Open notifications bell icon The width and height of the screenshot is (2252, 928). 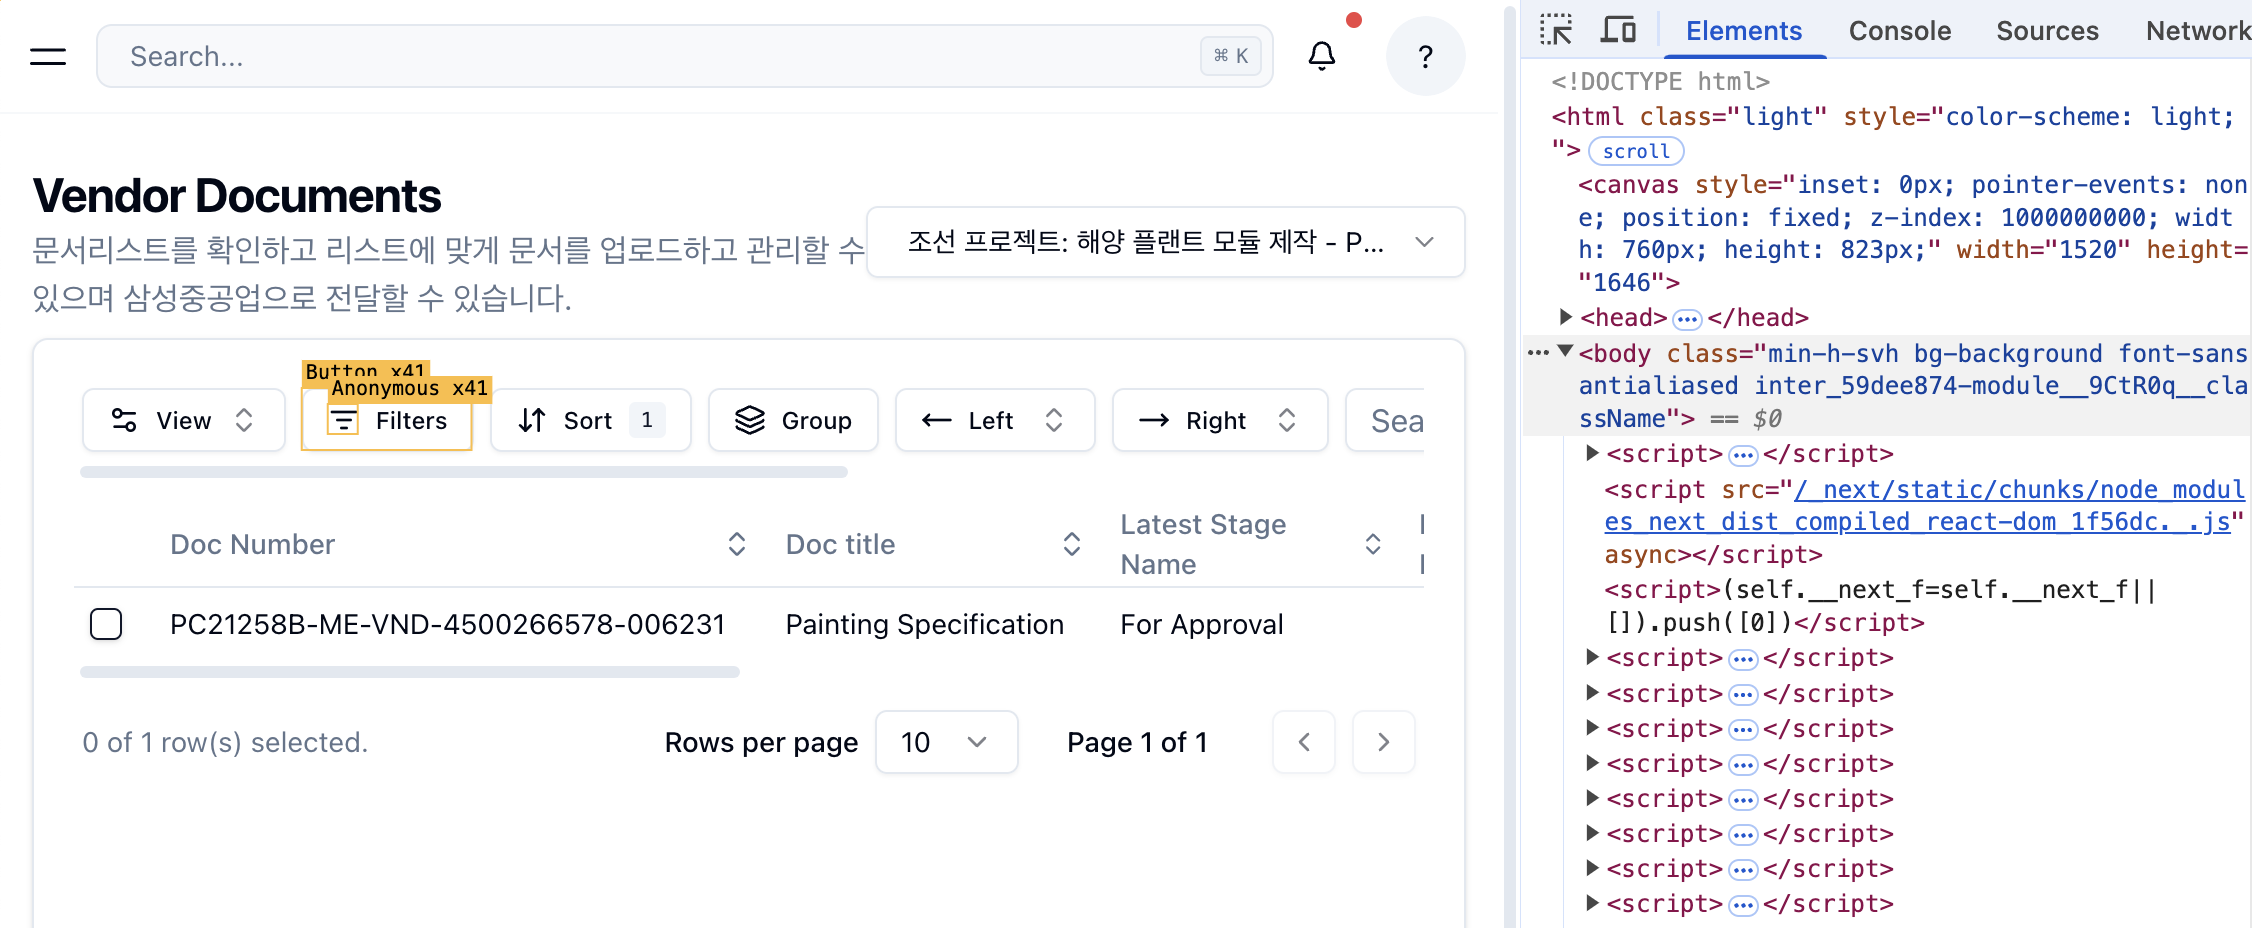[1322, 56]
